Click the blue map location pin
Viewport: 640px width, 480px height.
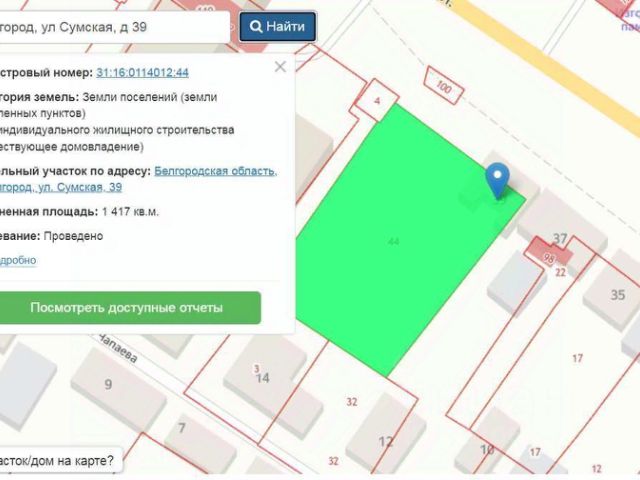pos(497,180)
